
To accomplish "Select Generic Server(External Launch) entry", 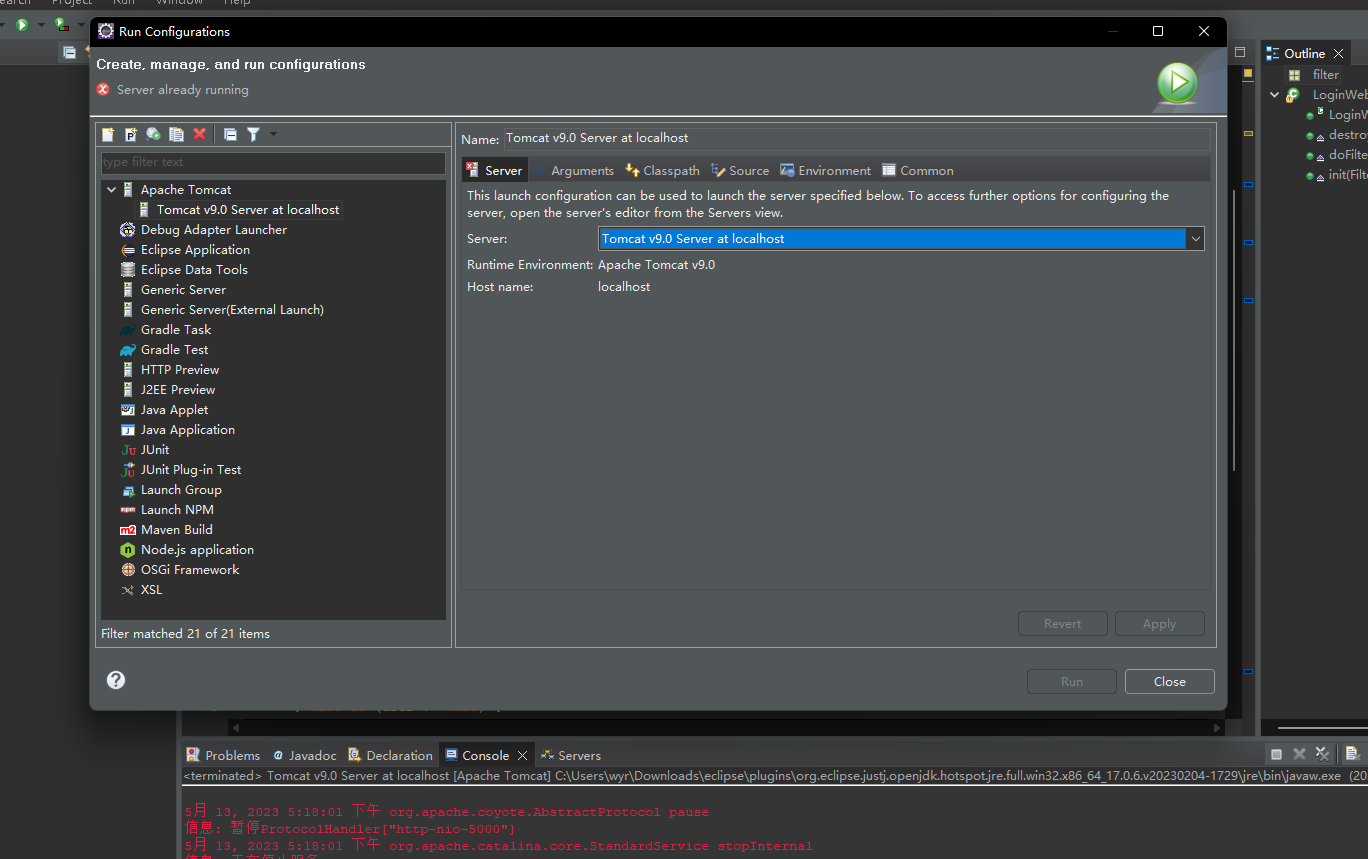I will click(232, 309).
